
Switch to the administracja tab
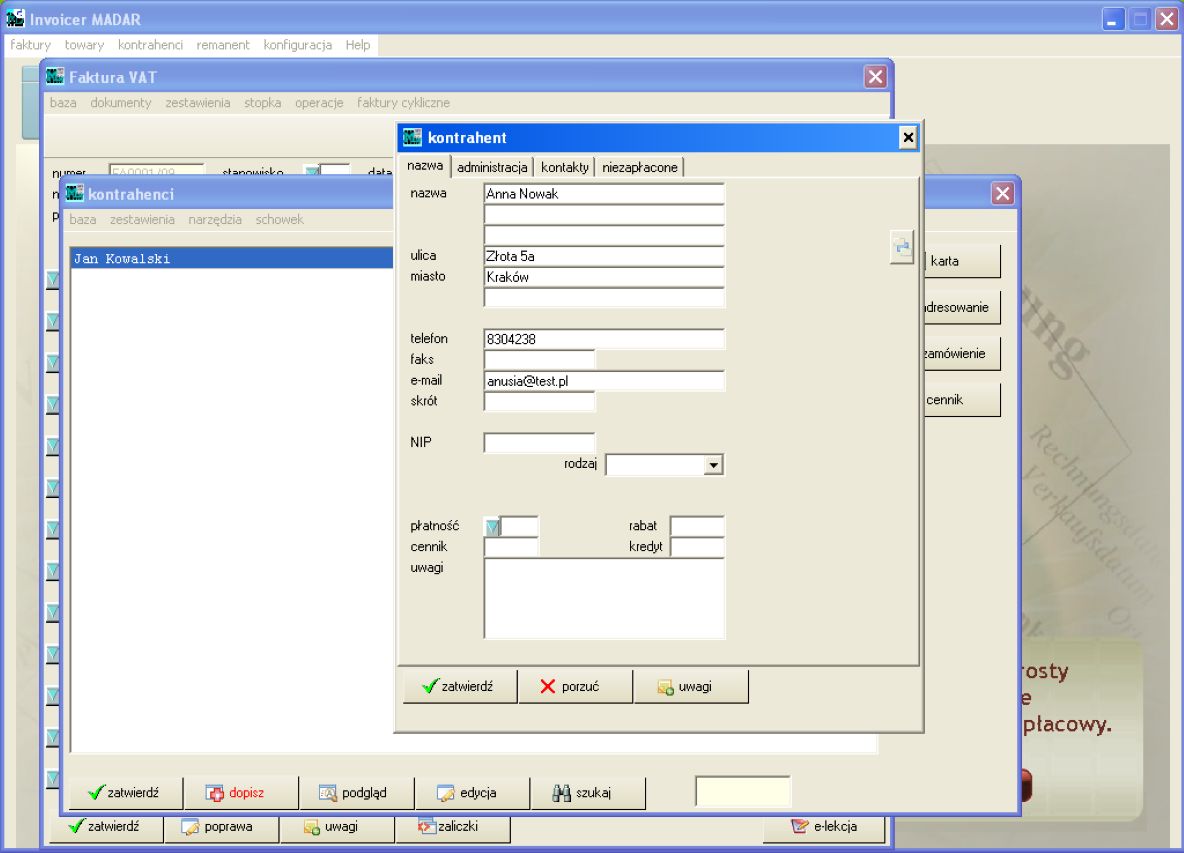coord(492,167)
